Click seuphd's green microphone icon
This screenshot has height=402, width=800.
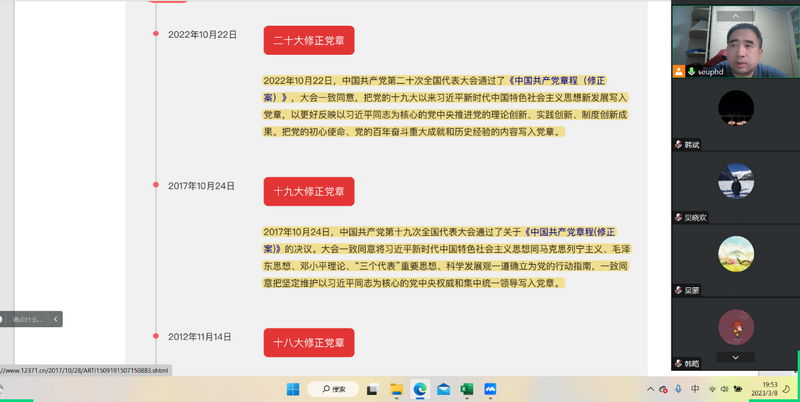click(x=691, y=72)
